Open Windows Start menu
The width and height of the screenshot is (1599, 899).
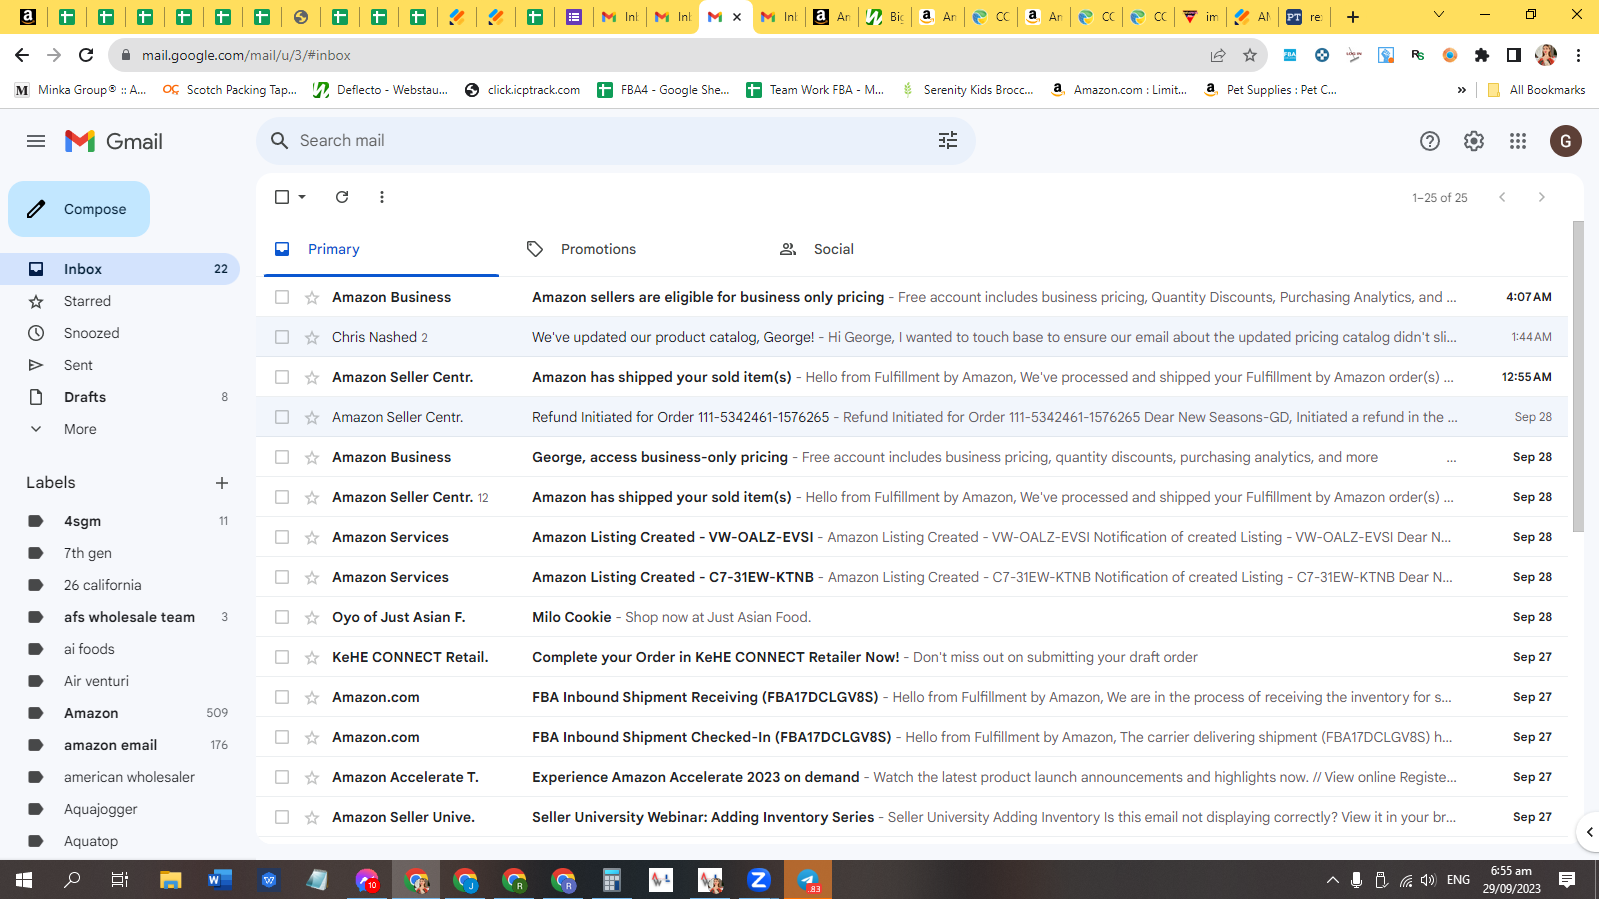[24, 880]
